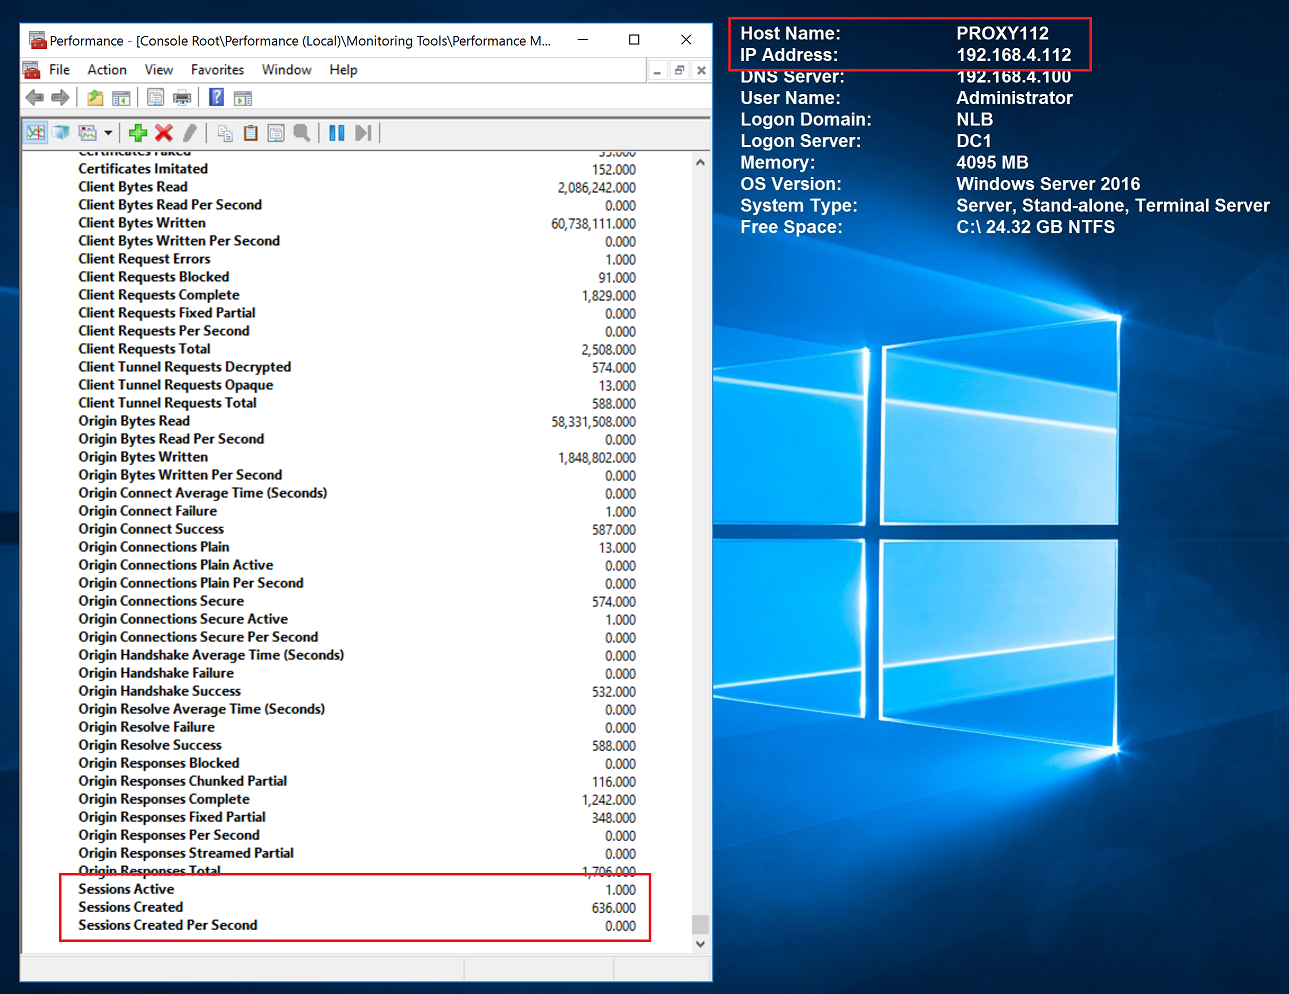Click the Paste Counter List clipboard icon
This screenshot has height=994, width=1289.
coord(251,132)
